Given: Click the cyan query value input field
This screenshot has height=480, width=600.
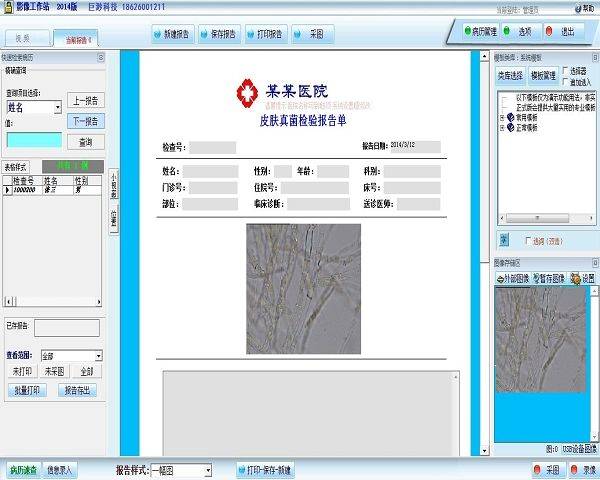Looking at the screenshot, I should [35, 141].
